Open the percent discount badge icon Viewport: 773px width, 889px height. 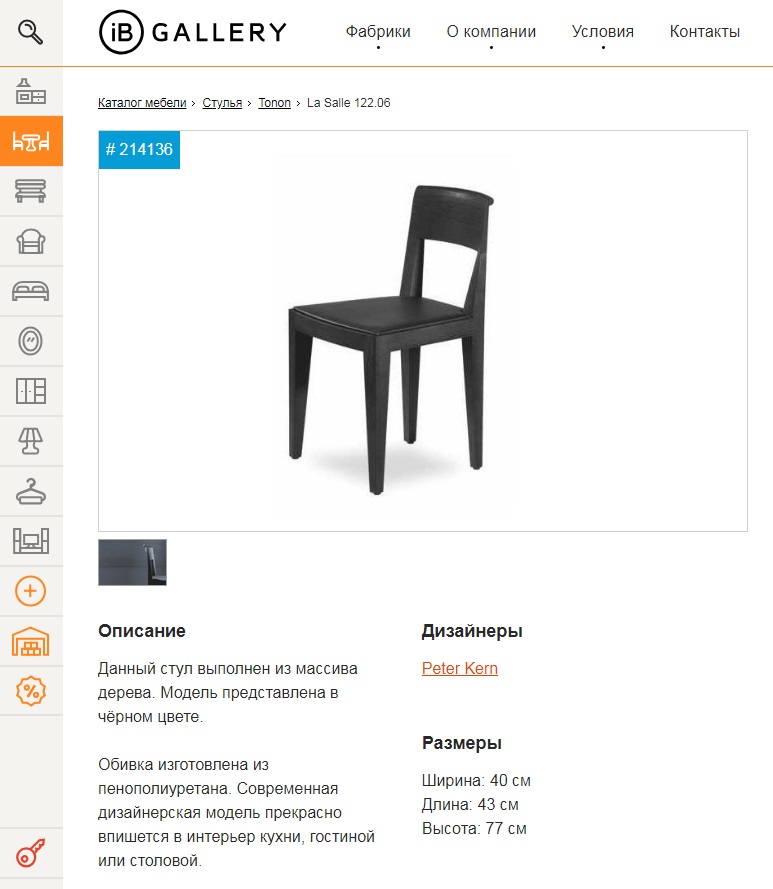tap(31, 691)
